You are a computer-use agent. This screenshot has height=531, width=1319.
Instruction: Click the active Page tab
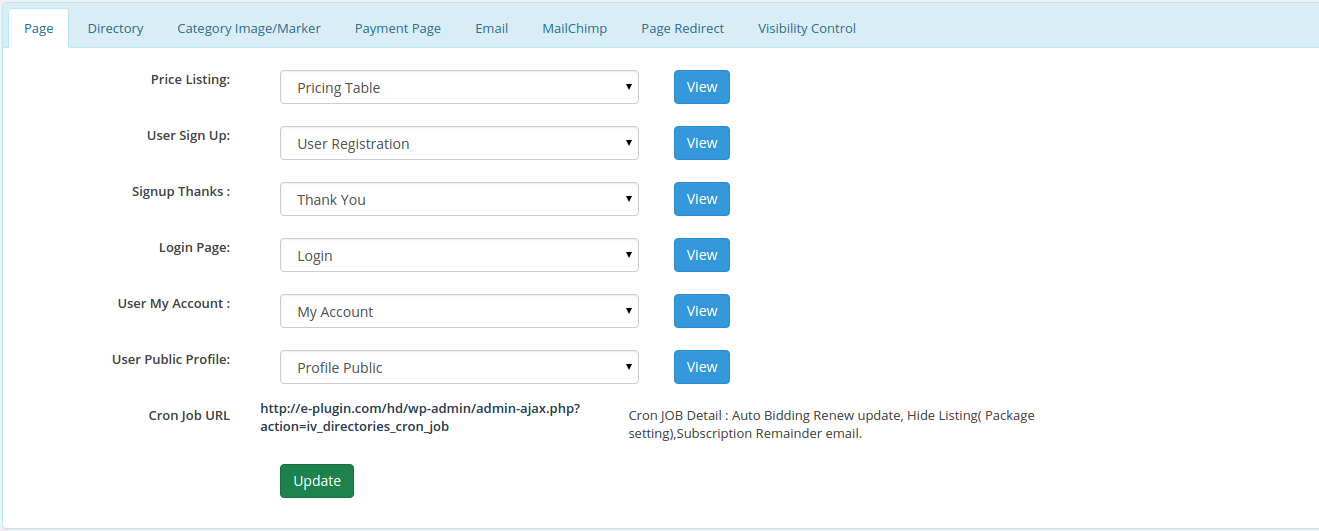click(39, 28)
